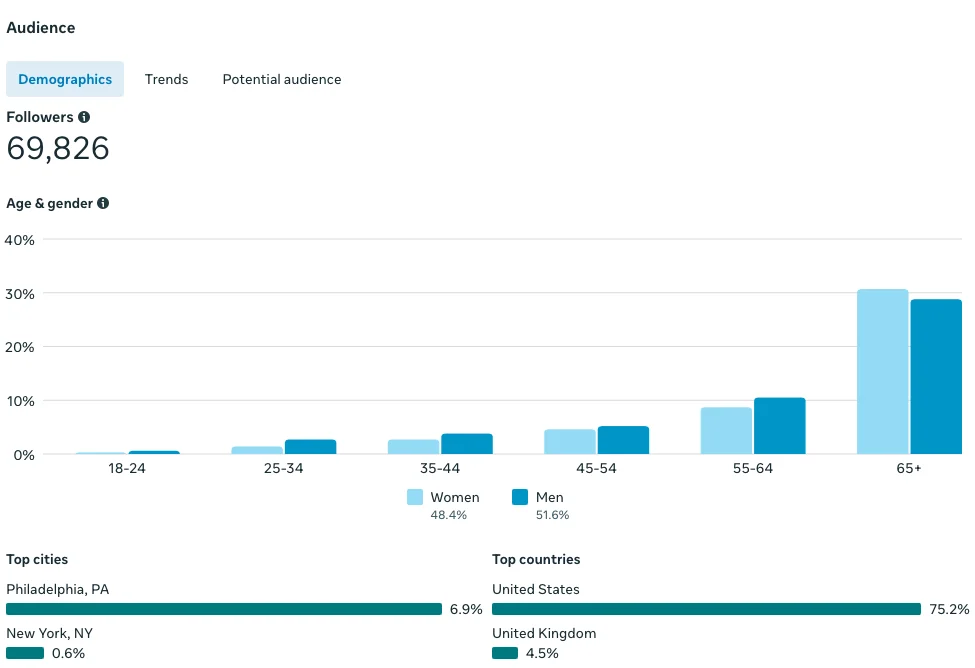Select the Demographics tab
The height and width of the screenshot is (668, 975).
pos(65,79)
